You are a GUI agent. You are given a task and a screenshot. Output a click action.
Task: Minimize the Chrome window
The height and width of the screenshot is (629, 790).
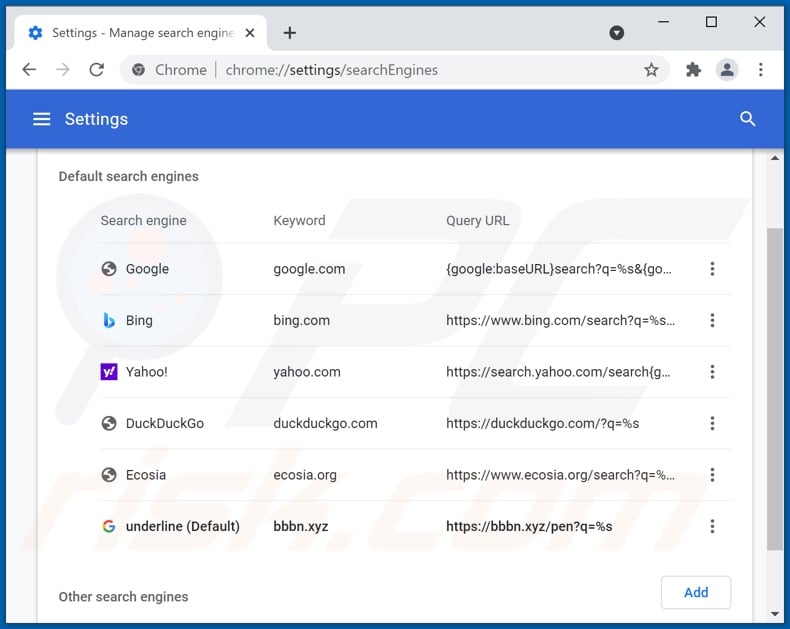(664, 22)
